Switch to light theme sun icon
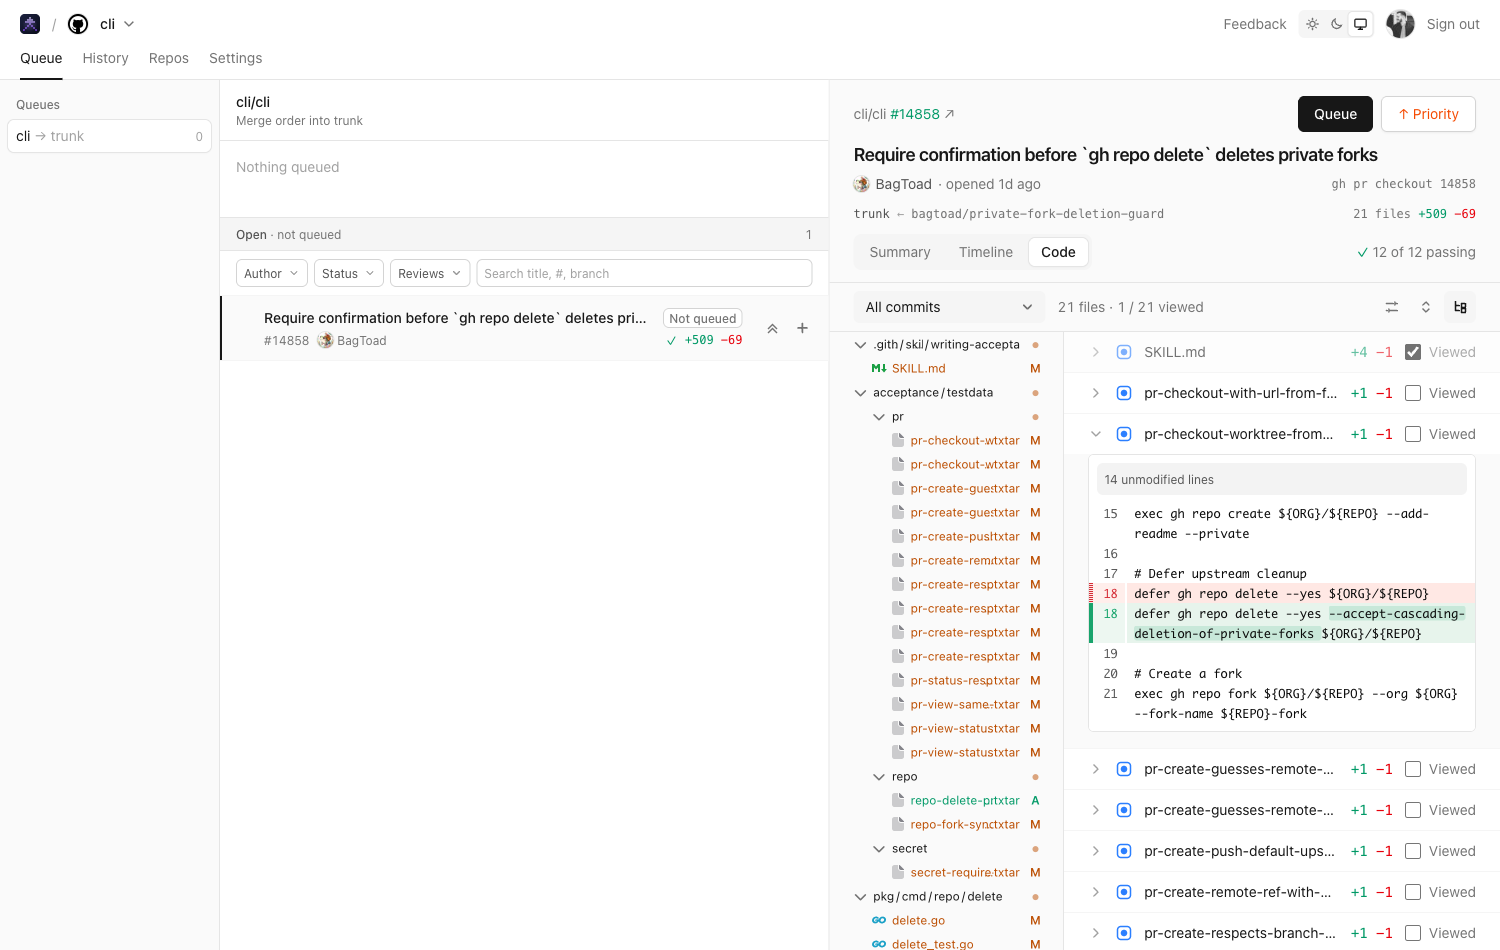The image size is (1500, 950). pyautogui.click(x=1312, y=24)
